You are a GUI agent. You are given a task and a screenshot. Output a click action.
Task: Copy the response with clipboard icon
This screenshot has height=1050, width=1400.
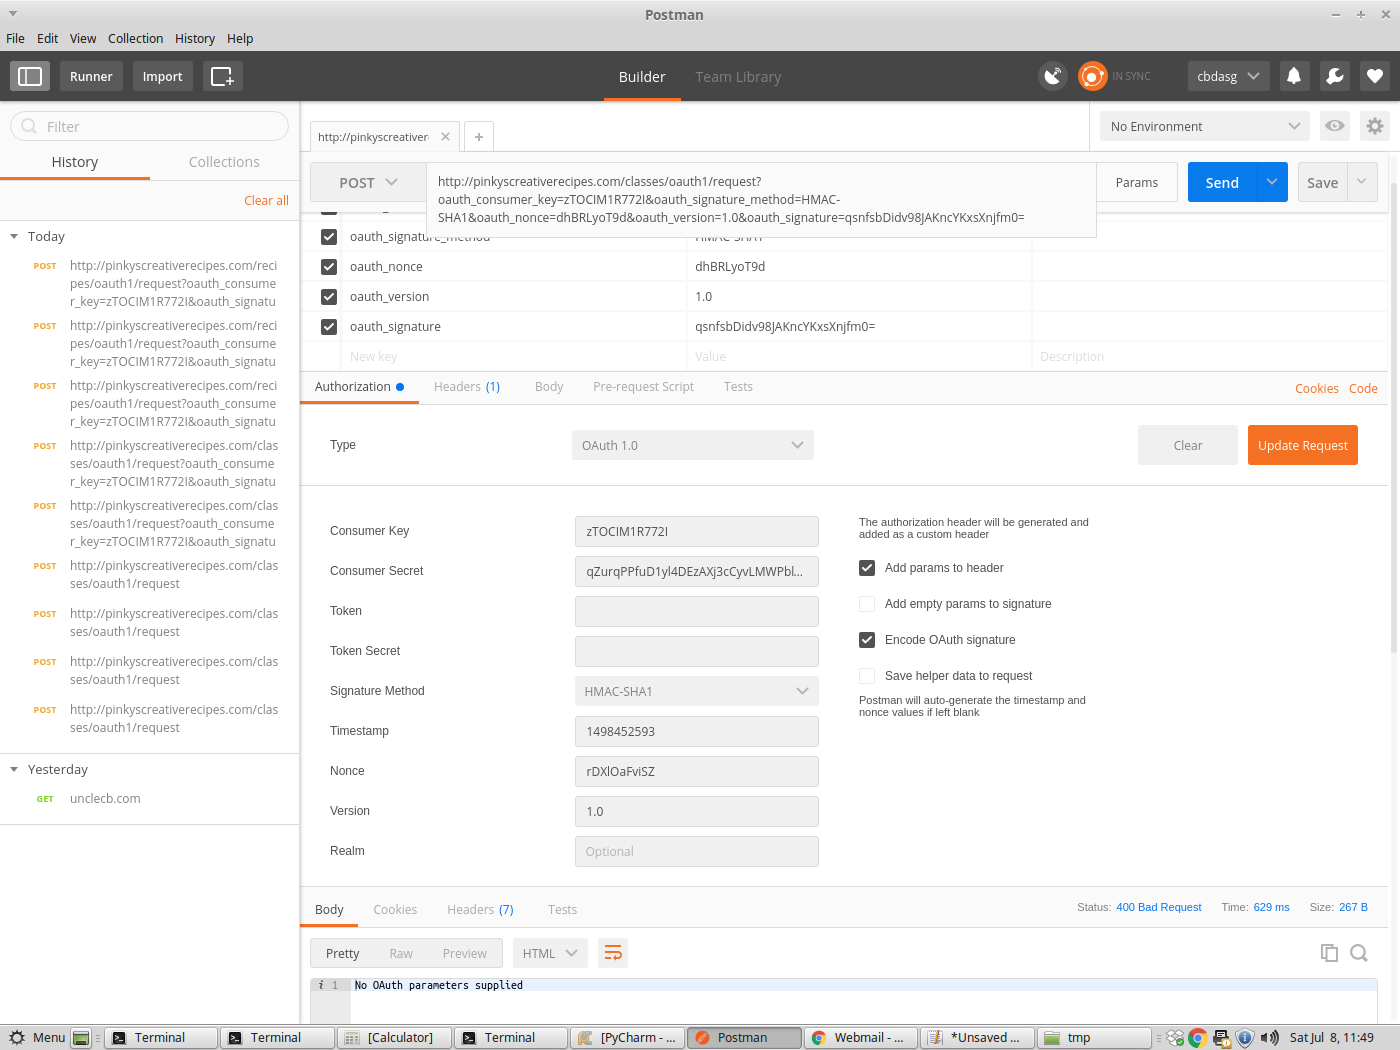[x=1329, y=952]
